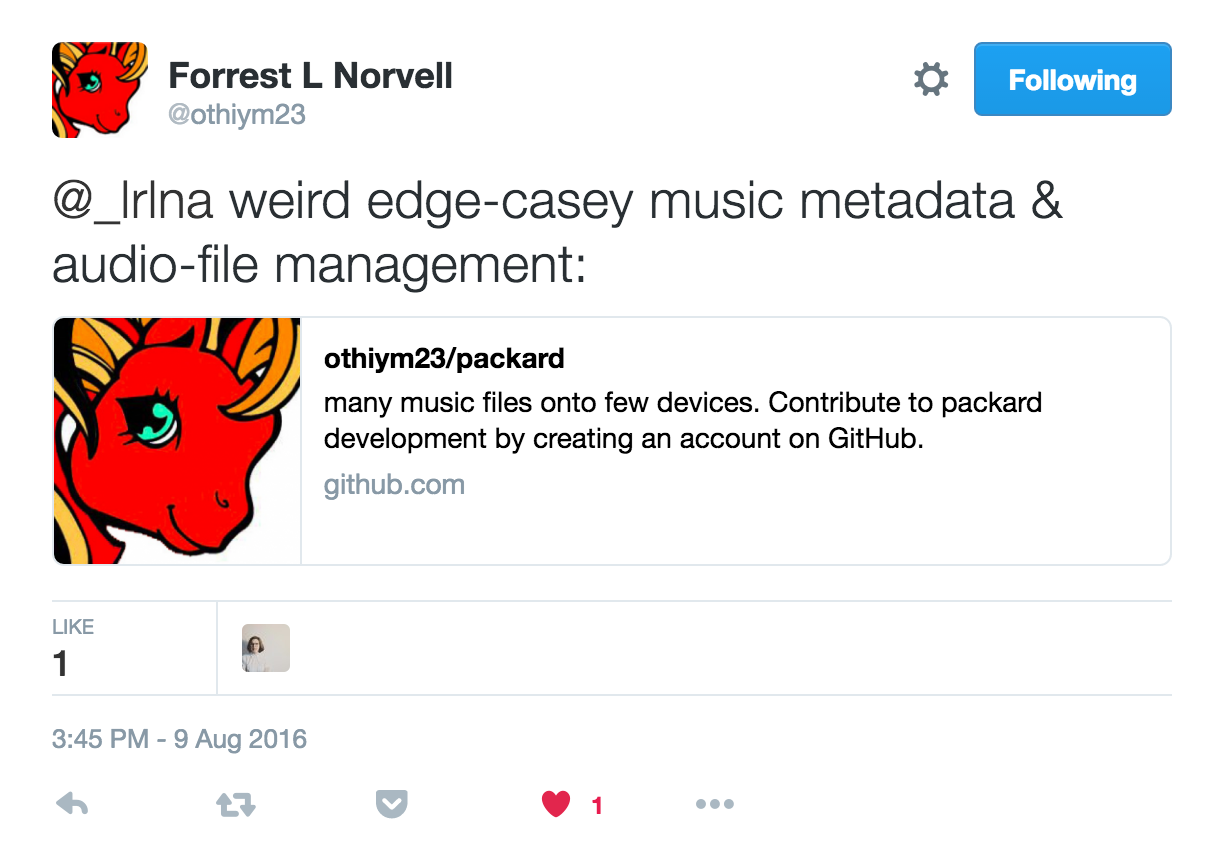The width and height of the screenshot is (1226, 858).
Task: Visit the github.com link in card
Action: click(x=394, y=486)
